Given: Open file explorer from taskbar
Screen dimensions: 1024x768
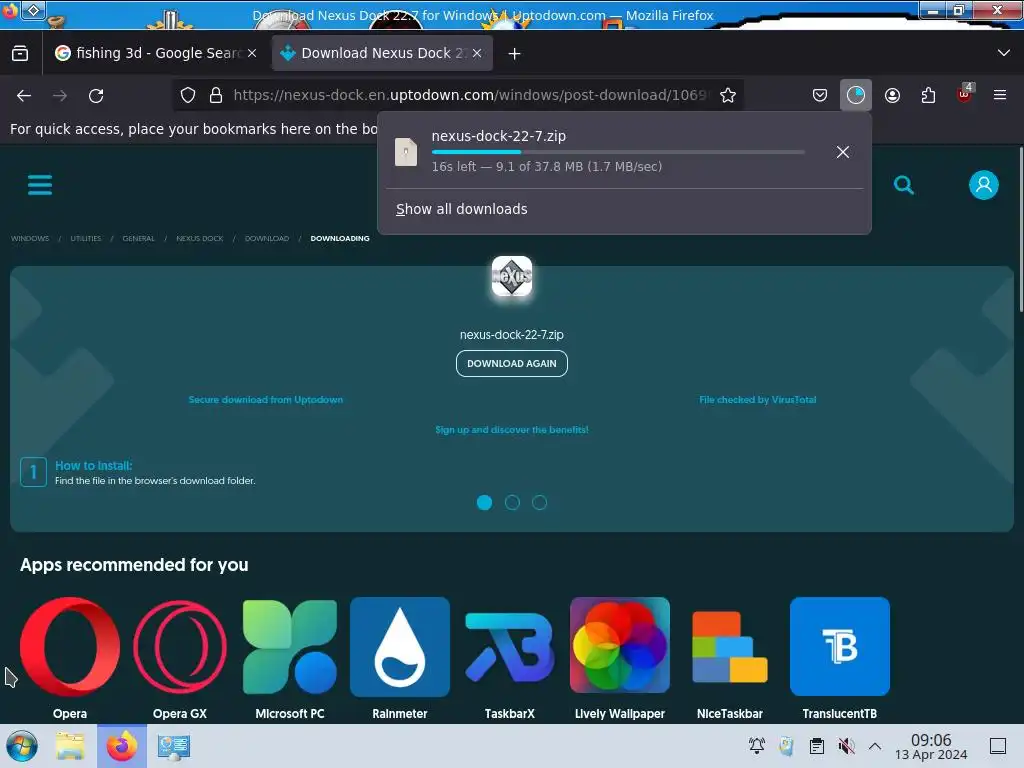Looking at the screenshot, I should coord(70,746).
